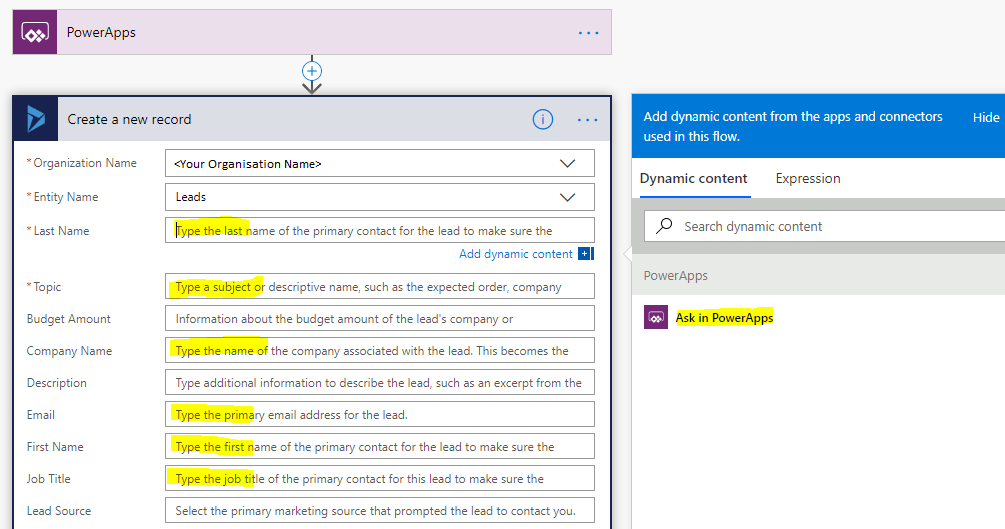Screen dimensions: 1005x529
Task: Click the Lead Source label
Action: point(59,511)
